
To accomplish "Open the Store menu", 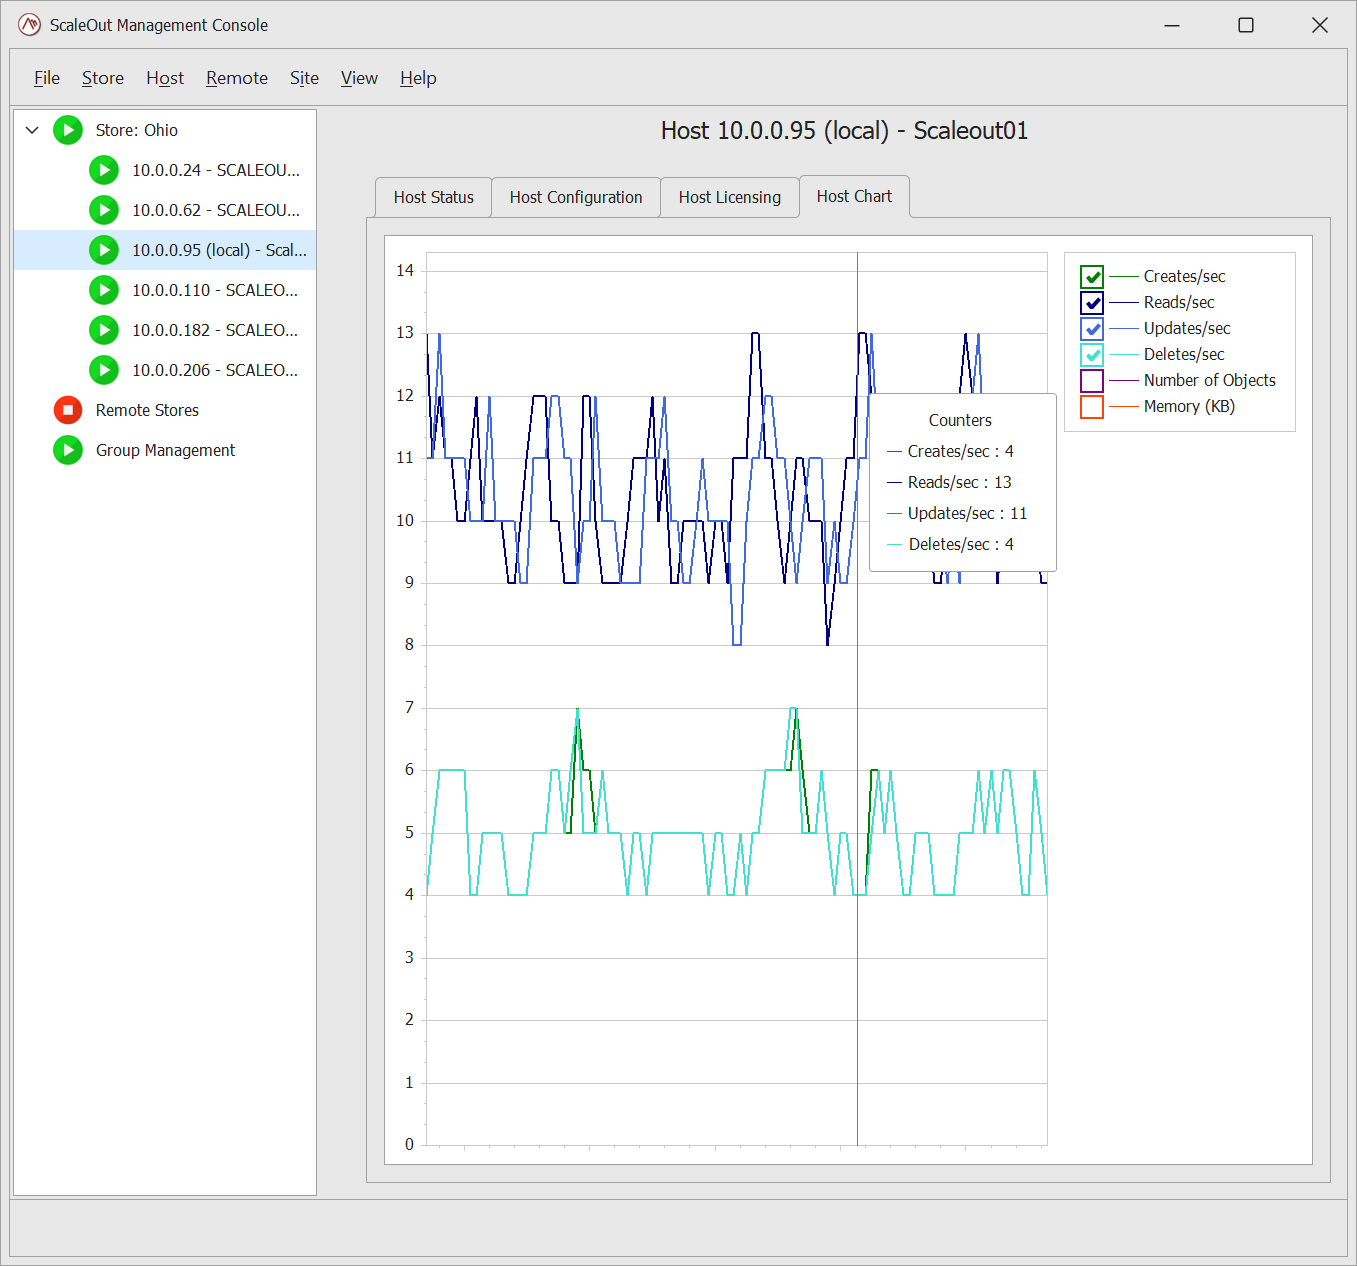I will point(103,78).
